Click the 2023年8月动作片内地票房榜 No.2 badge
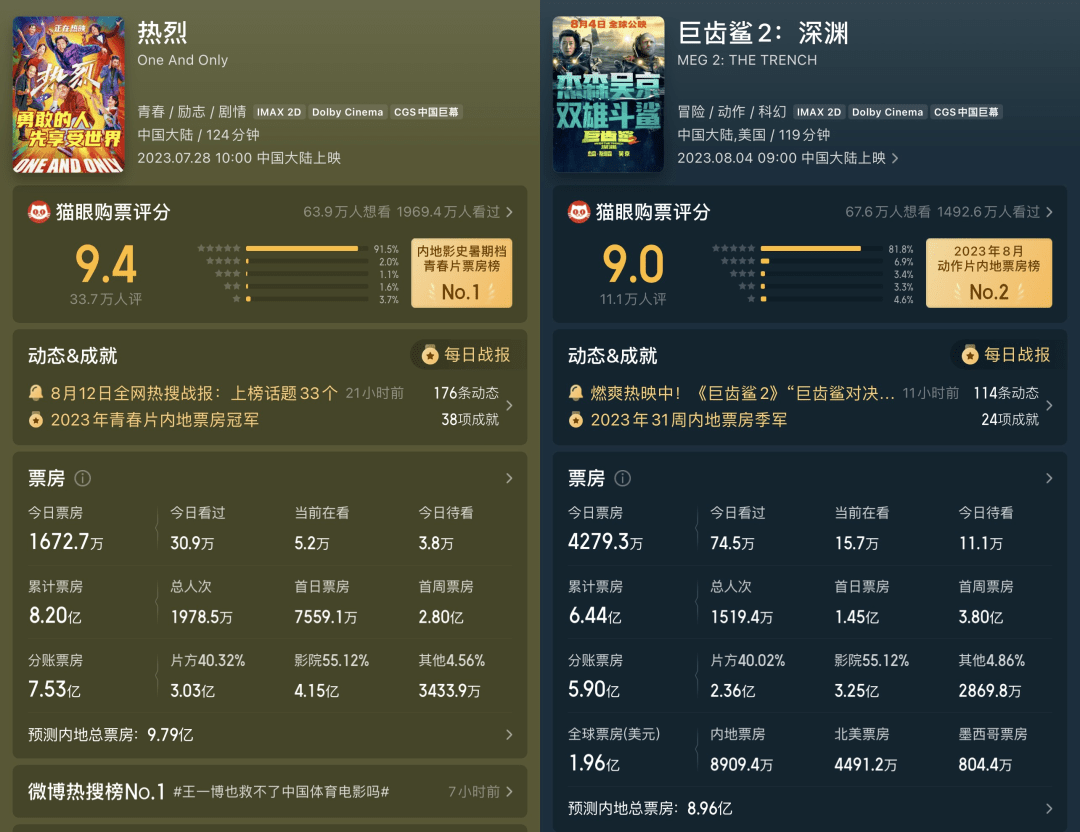Screen dimensions: 1080x832 (x=988, y=273)
